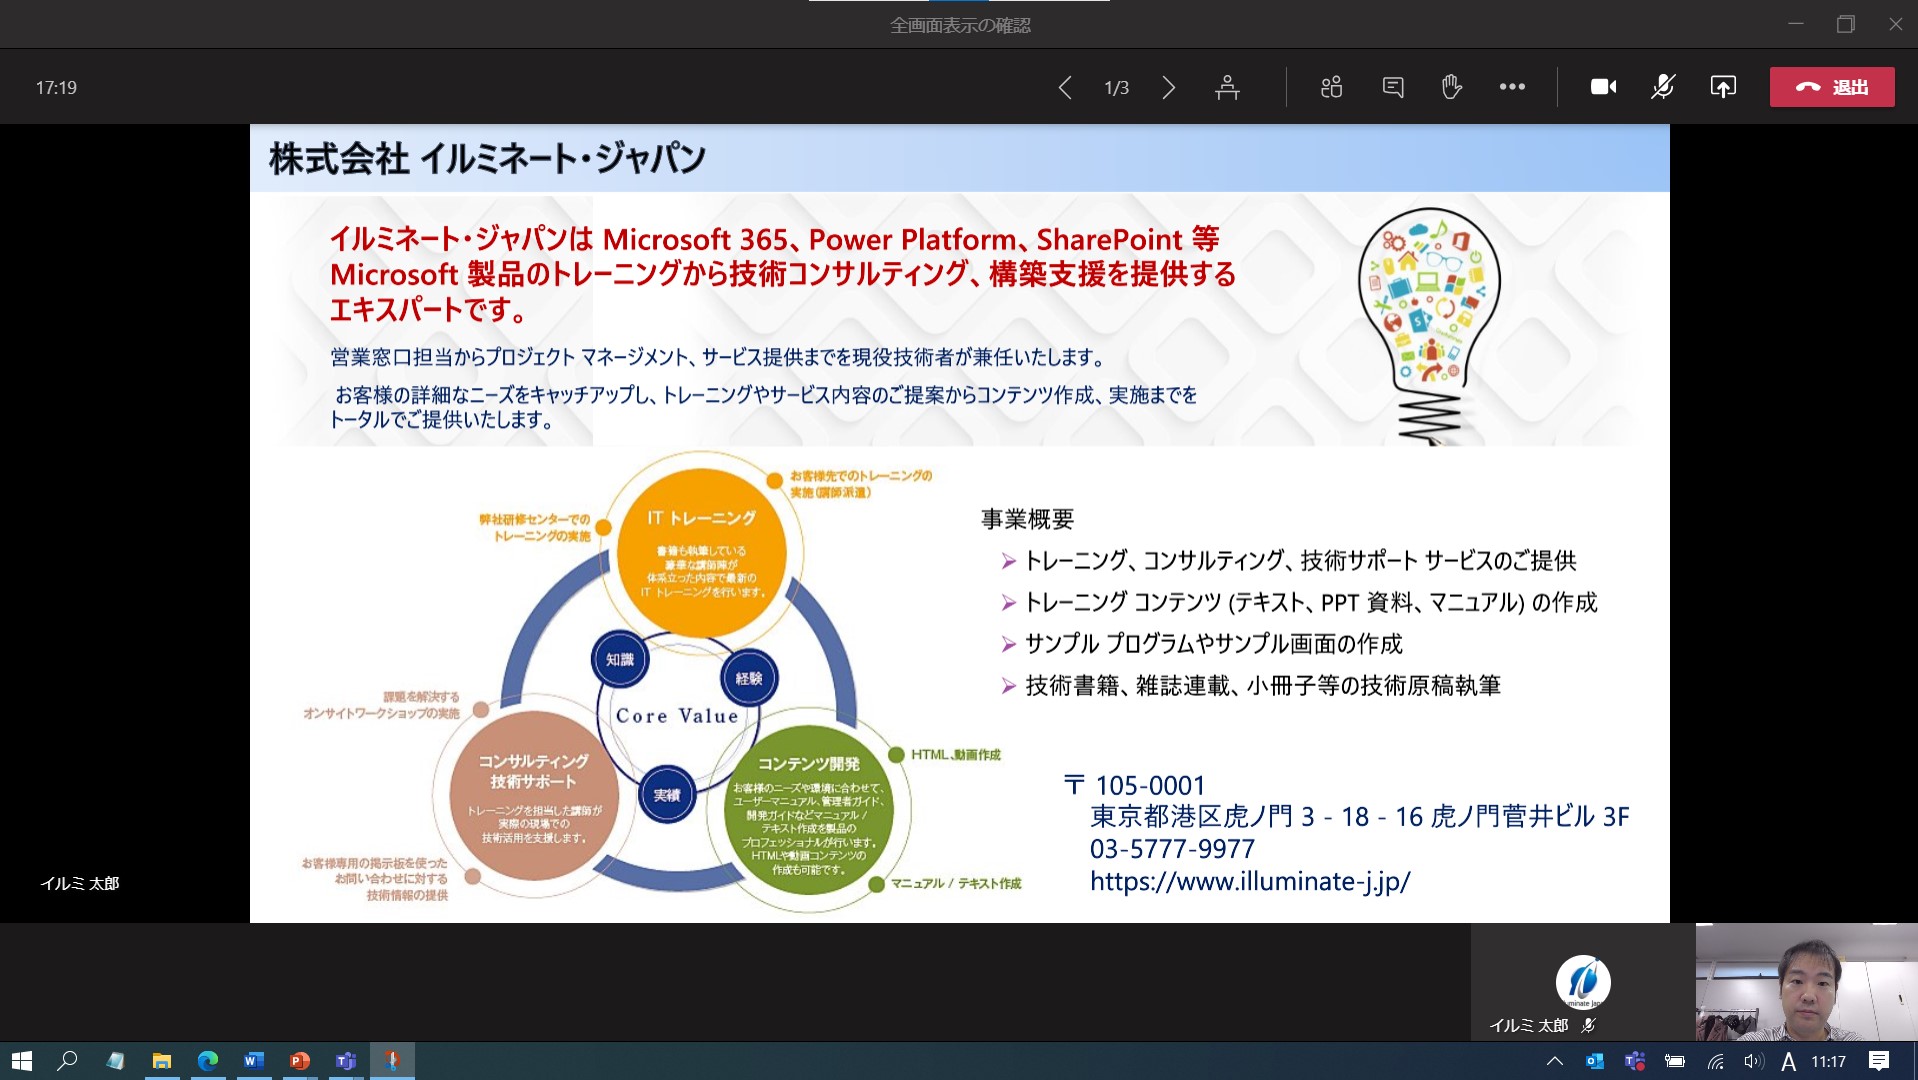This screenshot has height=1080, width=1918.
Task: Toggle the camera on or off
Action: click(x=1603, y=88)
